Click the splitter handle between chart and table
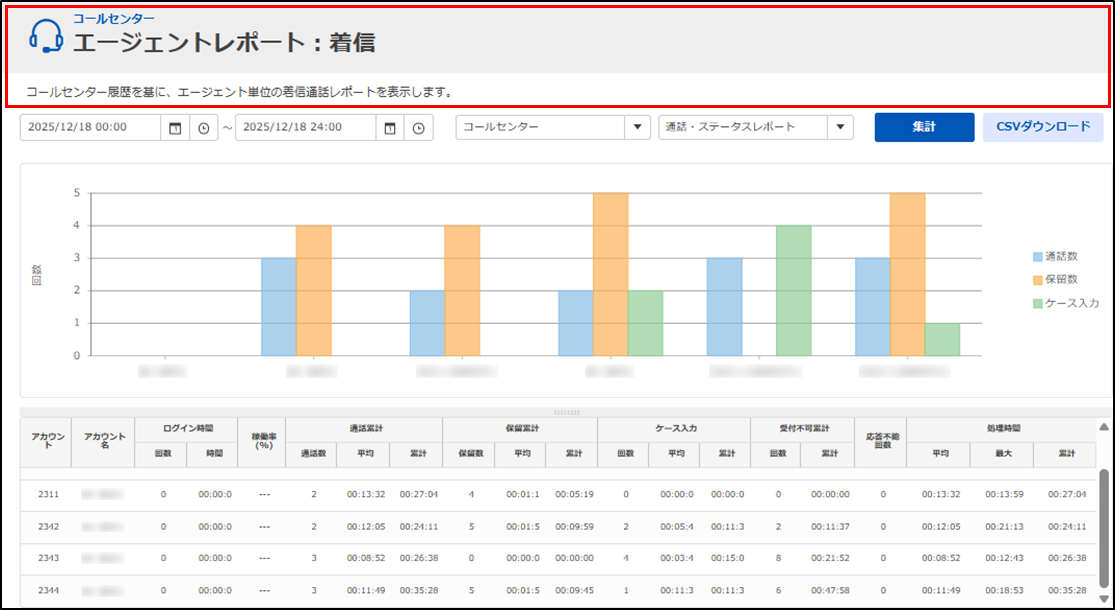This screenshot has width=1115, height=610. pyautogui.click(x=566, y=411)
